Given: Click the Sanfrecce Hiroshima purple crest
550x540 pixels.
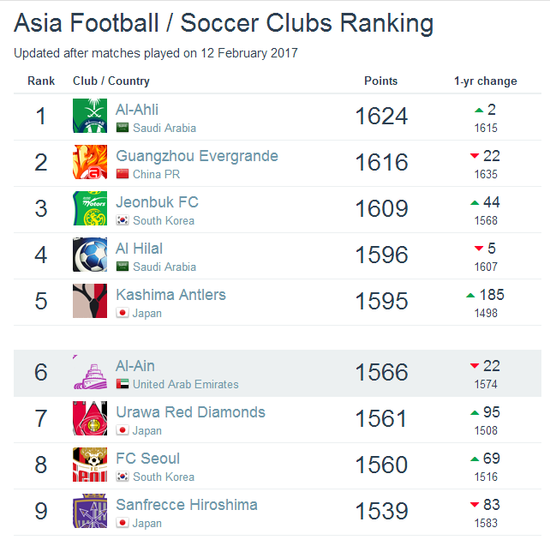Looking at the screenshot, I should tap(90, 511).
